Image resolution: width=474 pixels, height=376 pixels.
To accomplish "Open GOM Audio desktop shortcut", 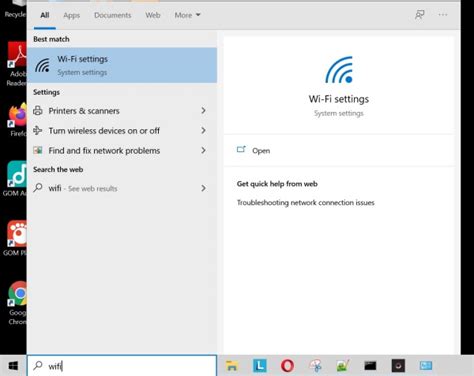I will pyautogui.click(x=14, y=179).
